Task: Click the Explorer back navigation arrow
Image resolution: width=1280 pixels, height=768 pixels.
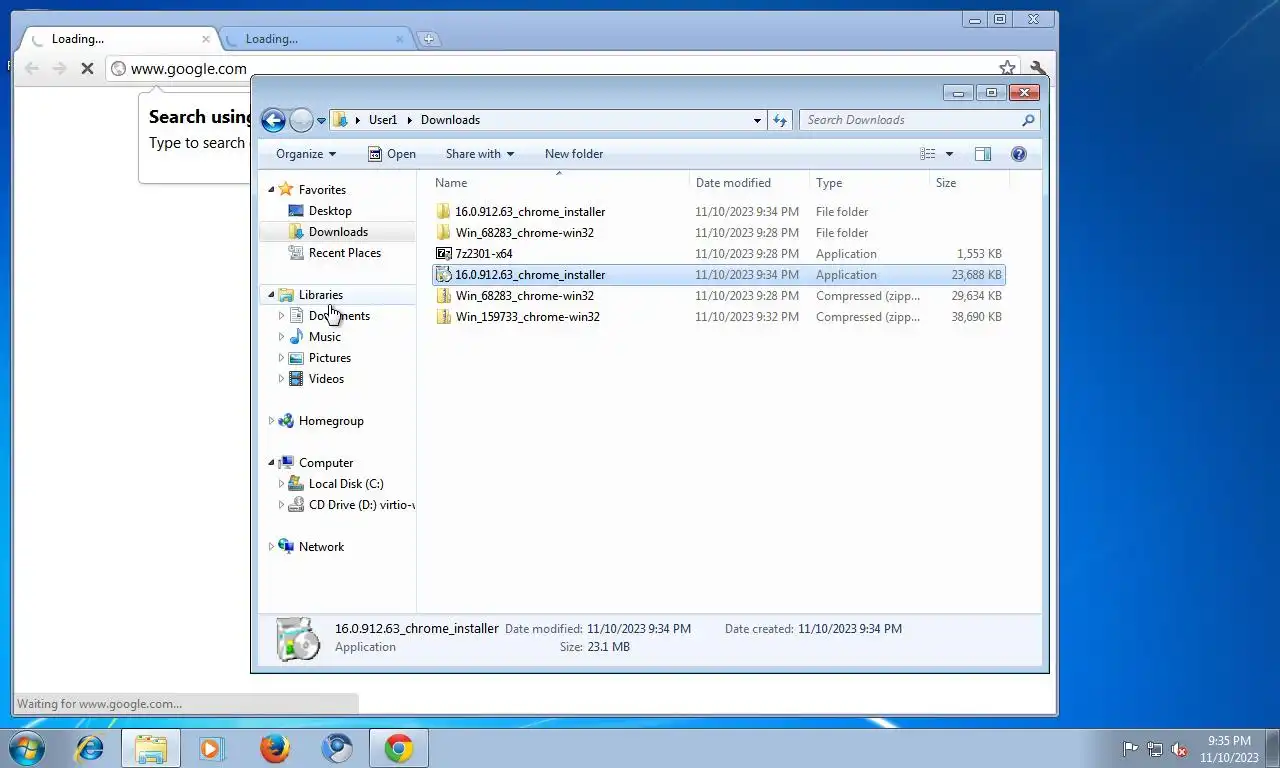Action: (x=273, y=120)
